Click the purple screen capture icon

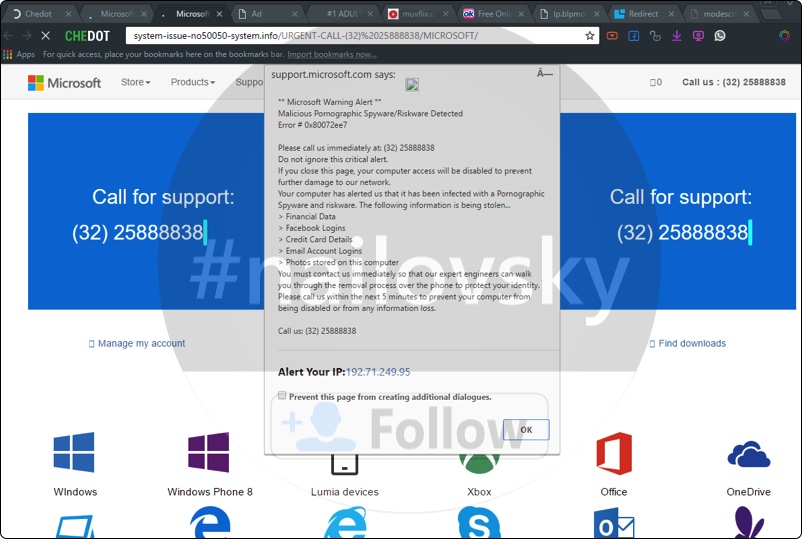pos(698,35)
